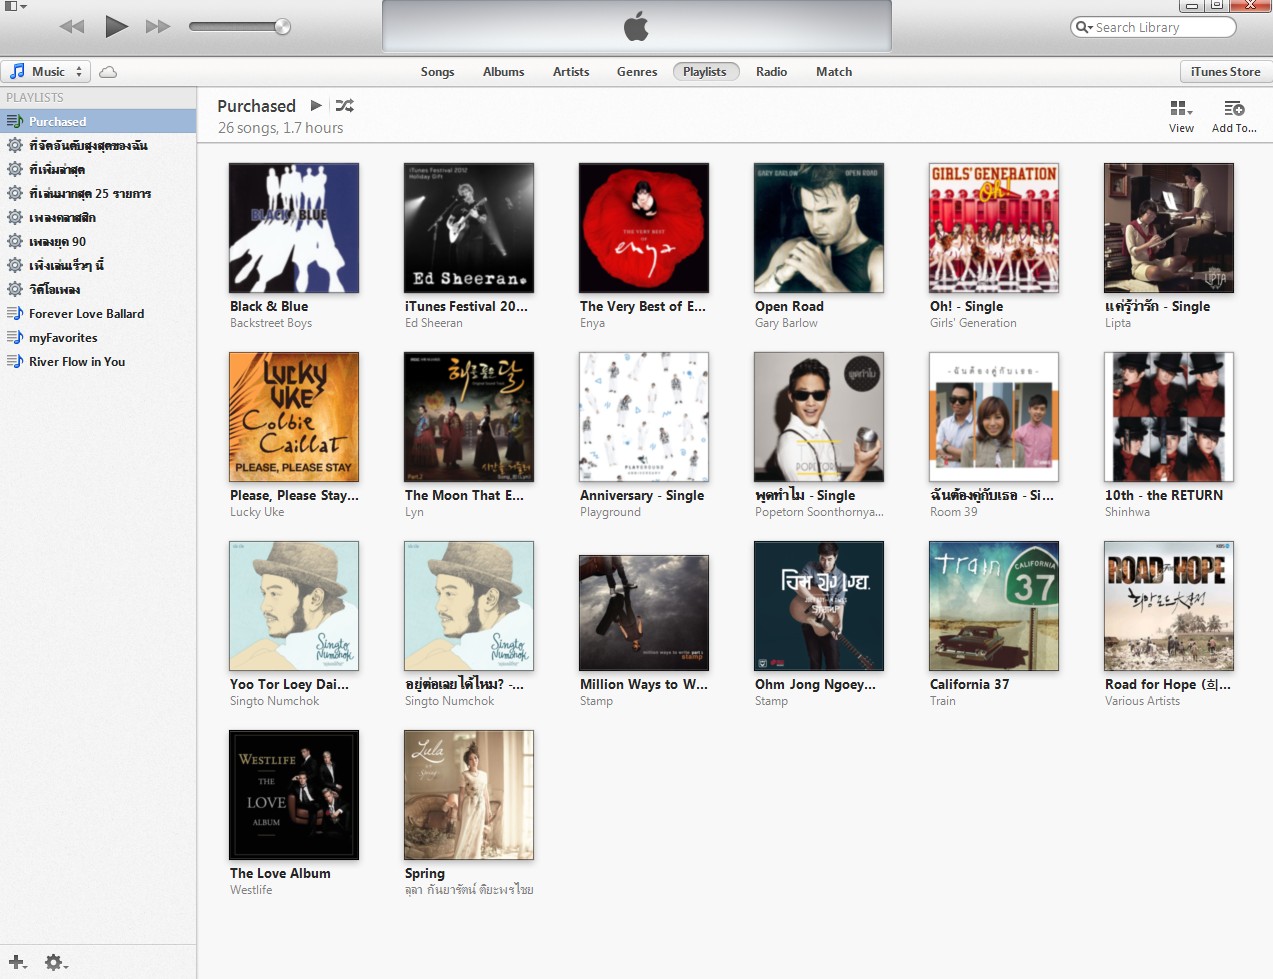
Task: Open the Million Ways to Write cover
Action: (x=644, y=613)
